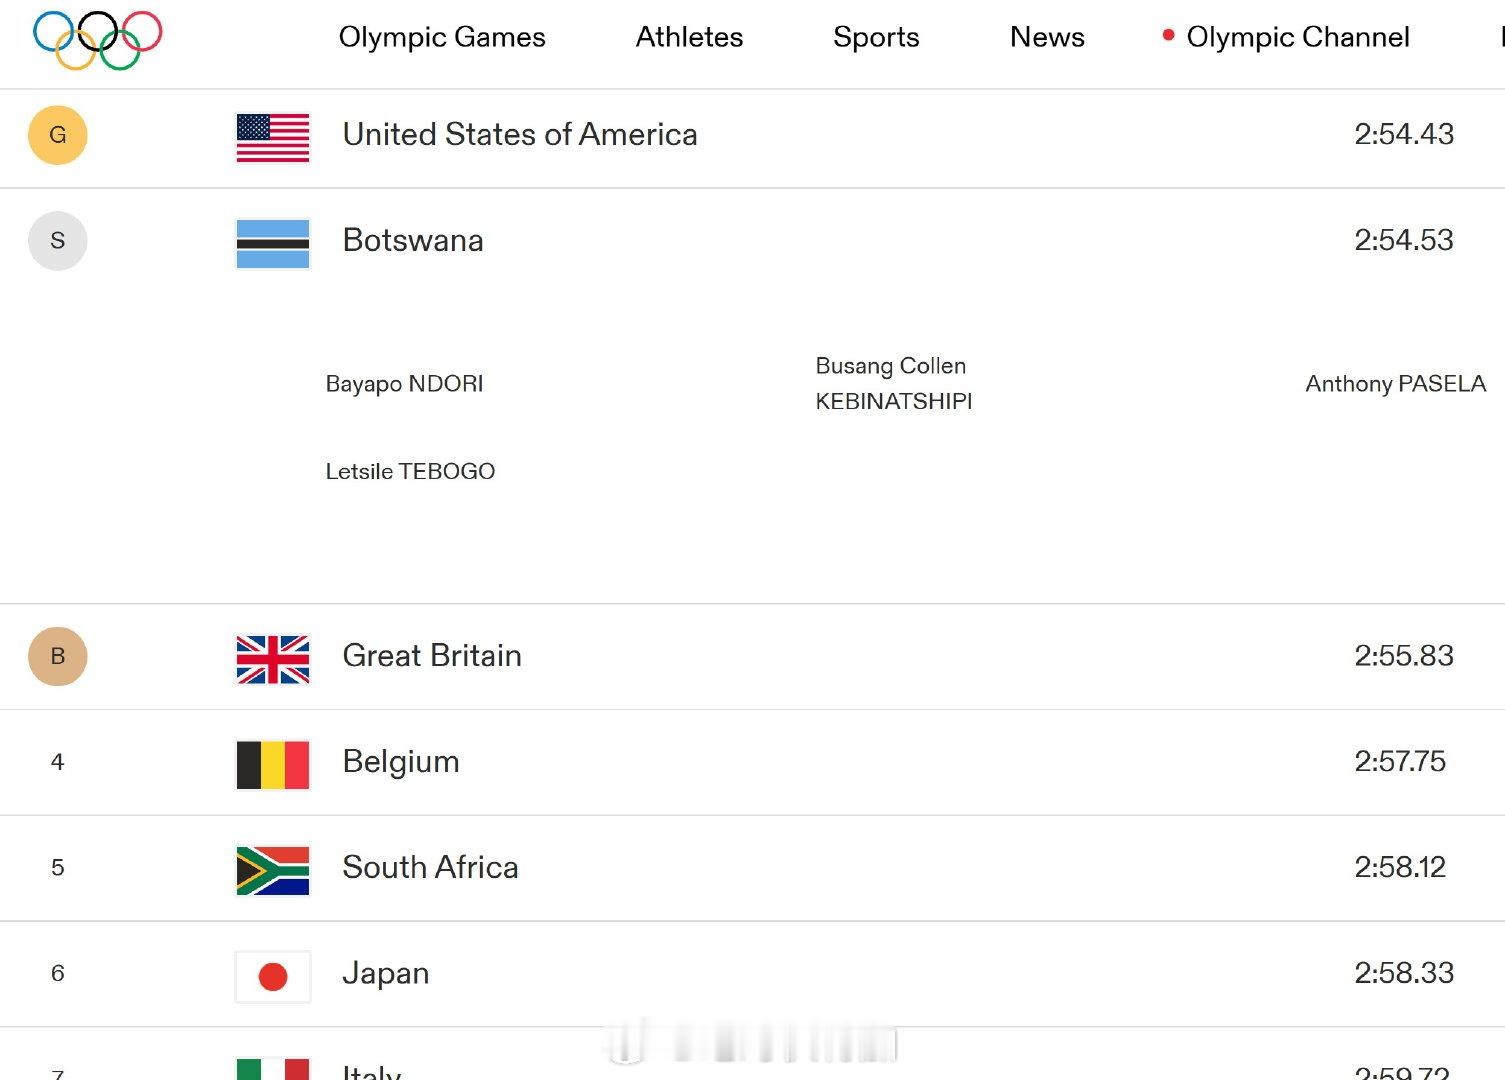Click the Botswana flag icon
The height and width of the screenshot is (1080, 1505).
point(273,244)
